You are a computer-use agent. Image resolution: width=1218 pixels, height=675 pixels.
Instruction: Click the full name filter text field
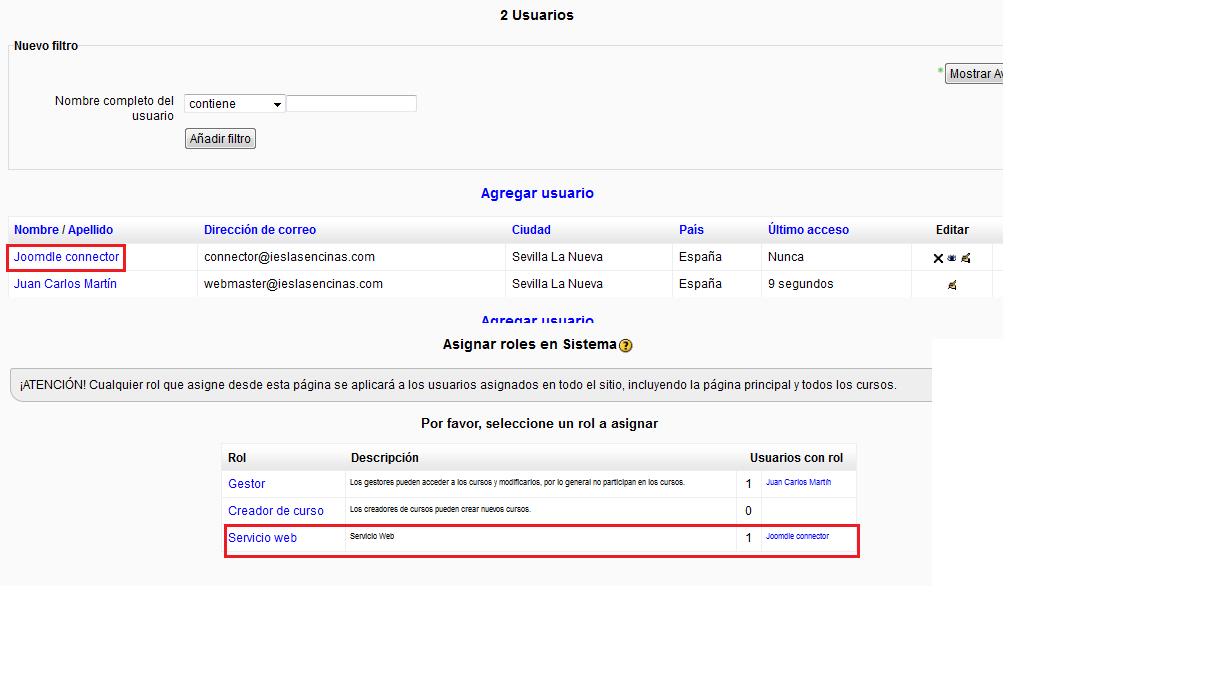351,104
